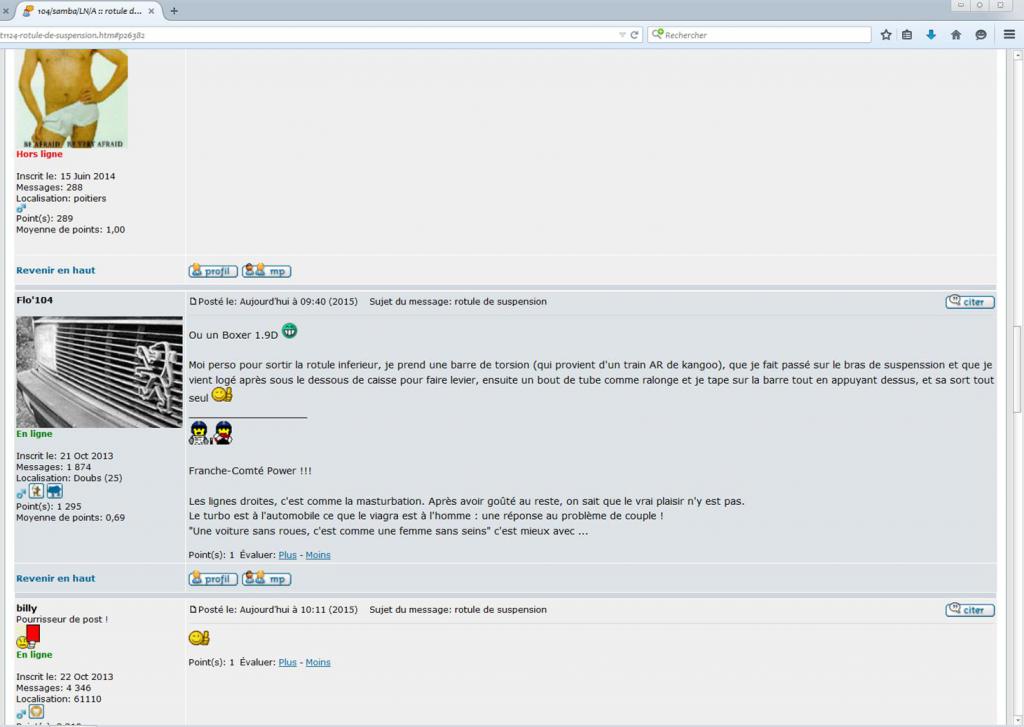Click the scrollbar up arrow
The image size is (1024, 727).
(1017, 56)
